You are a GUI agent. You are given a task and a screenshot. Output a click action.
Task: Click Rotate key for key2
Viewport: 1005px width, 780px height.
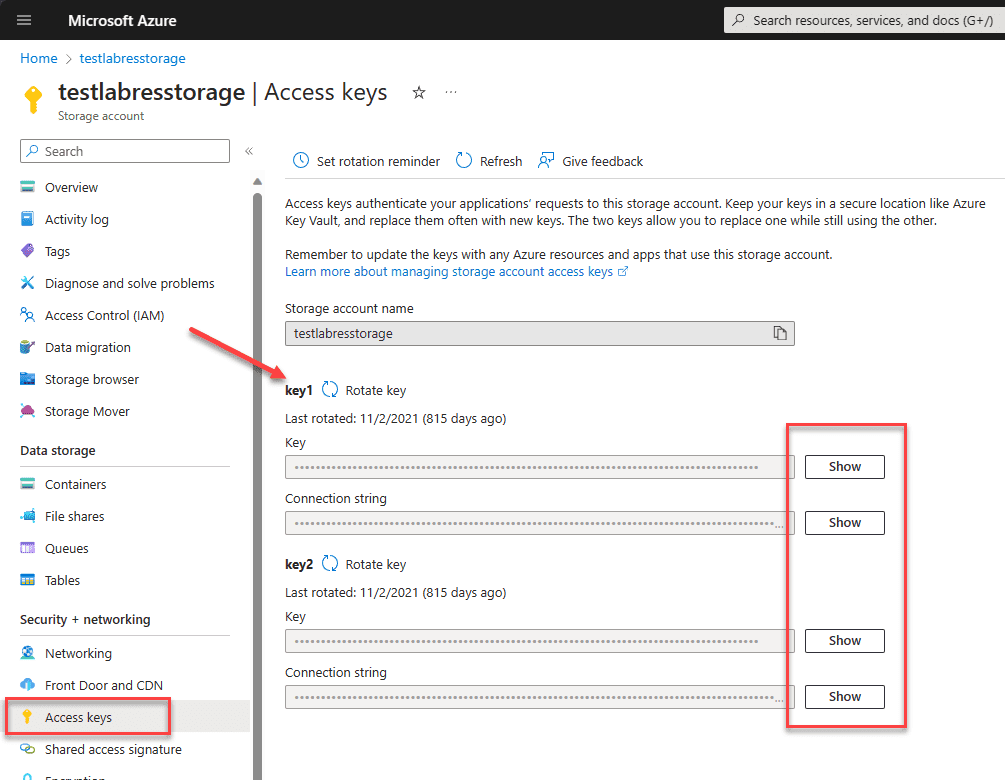tap(364, 564)
